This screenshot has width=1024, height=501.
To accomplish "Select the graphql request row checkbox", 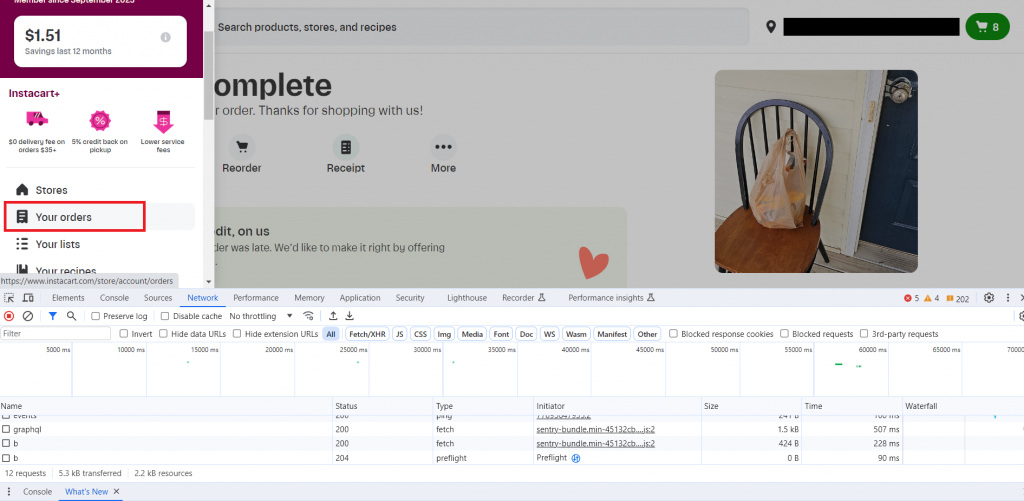I will (6, 430).
